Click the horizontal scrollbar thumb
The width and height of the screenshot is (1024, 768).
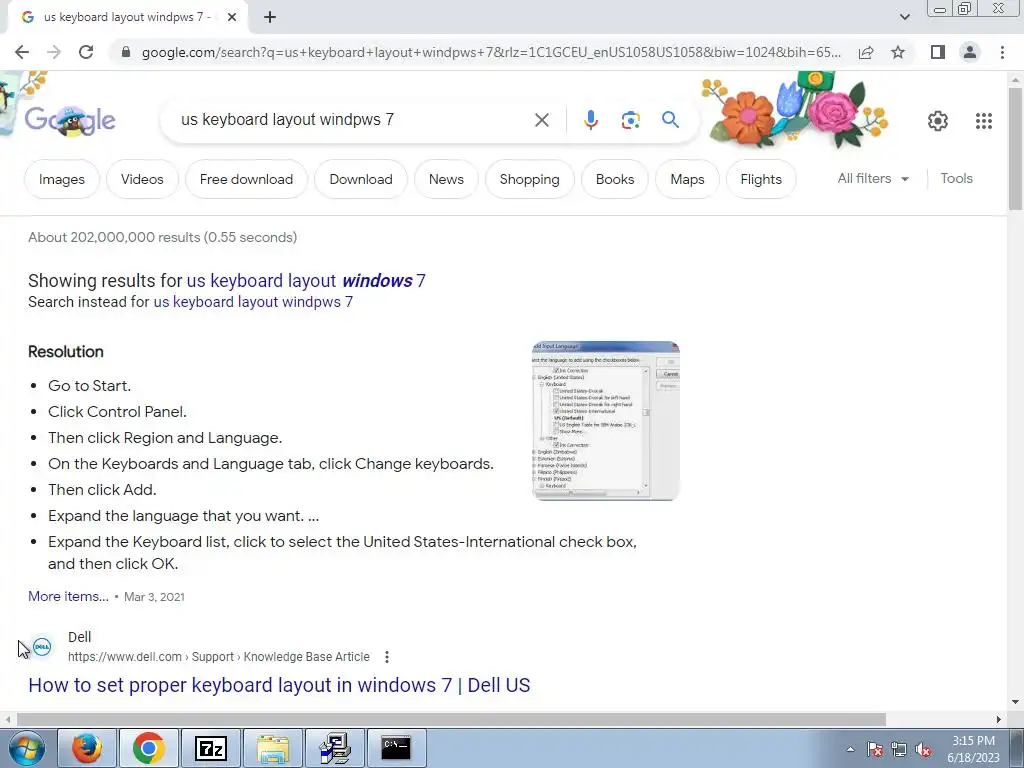pyautogui.click(x=451, y=720)
